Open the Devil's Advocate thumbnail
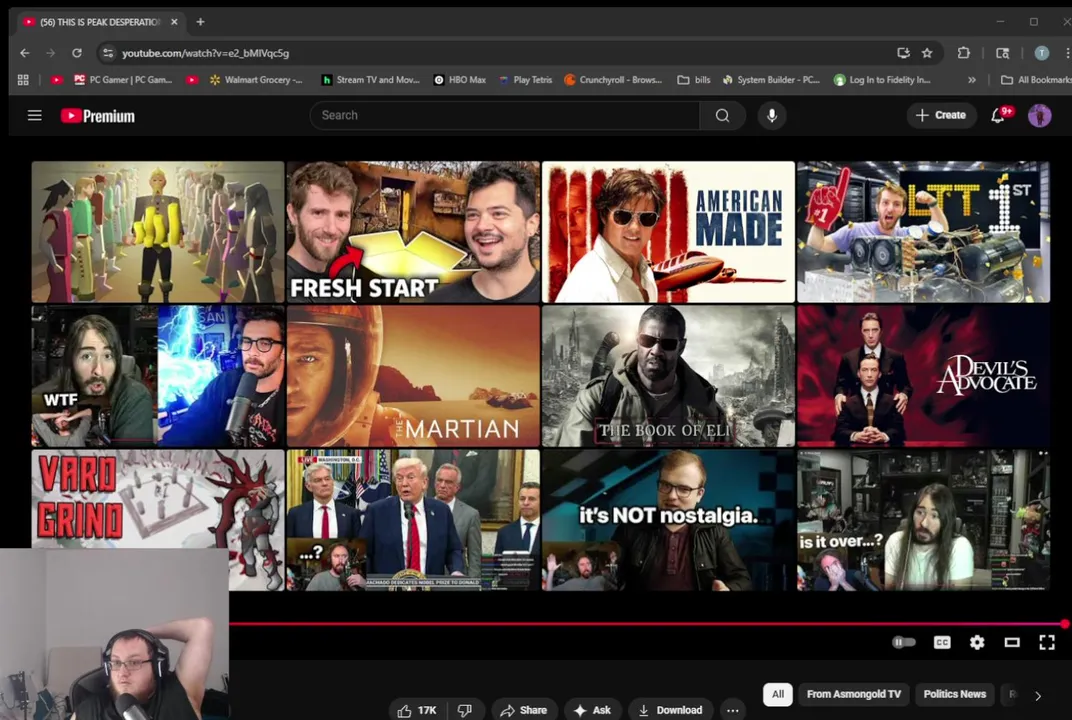Viewport: 1072px width, 720px height. point(923,376)
